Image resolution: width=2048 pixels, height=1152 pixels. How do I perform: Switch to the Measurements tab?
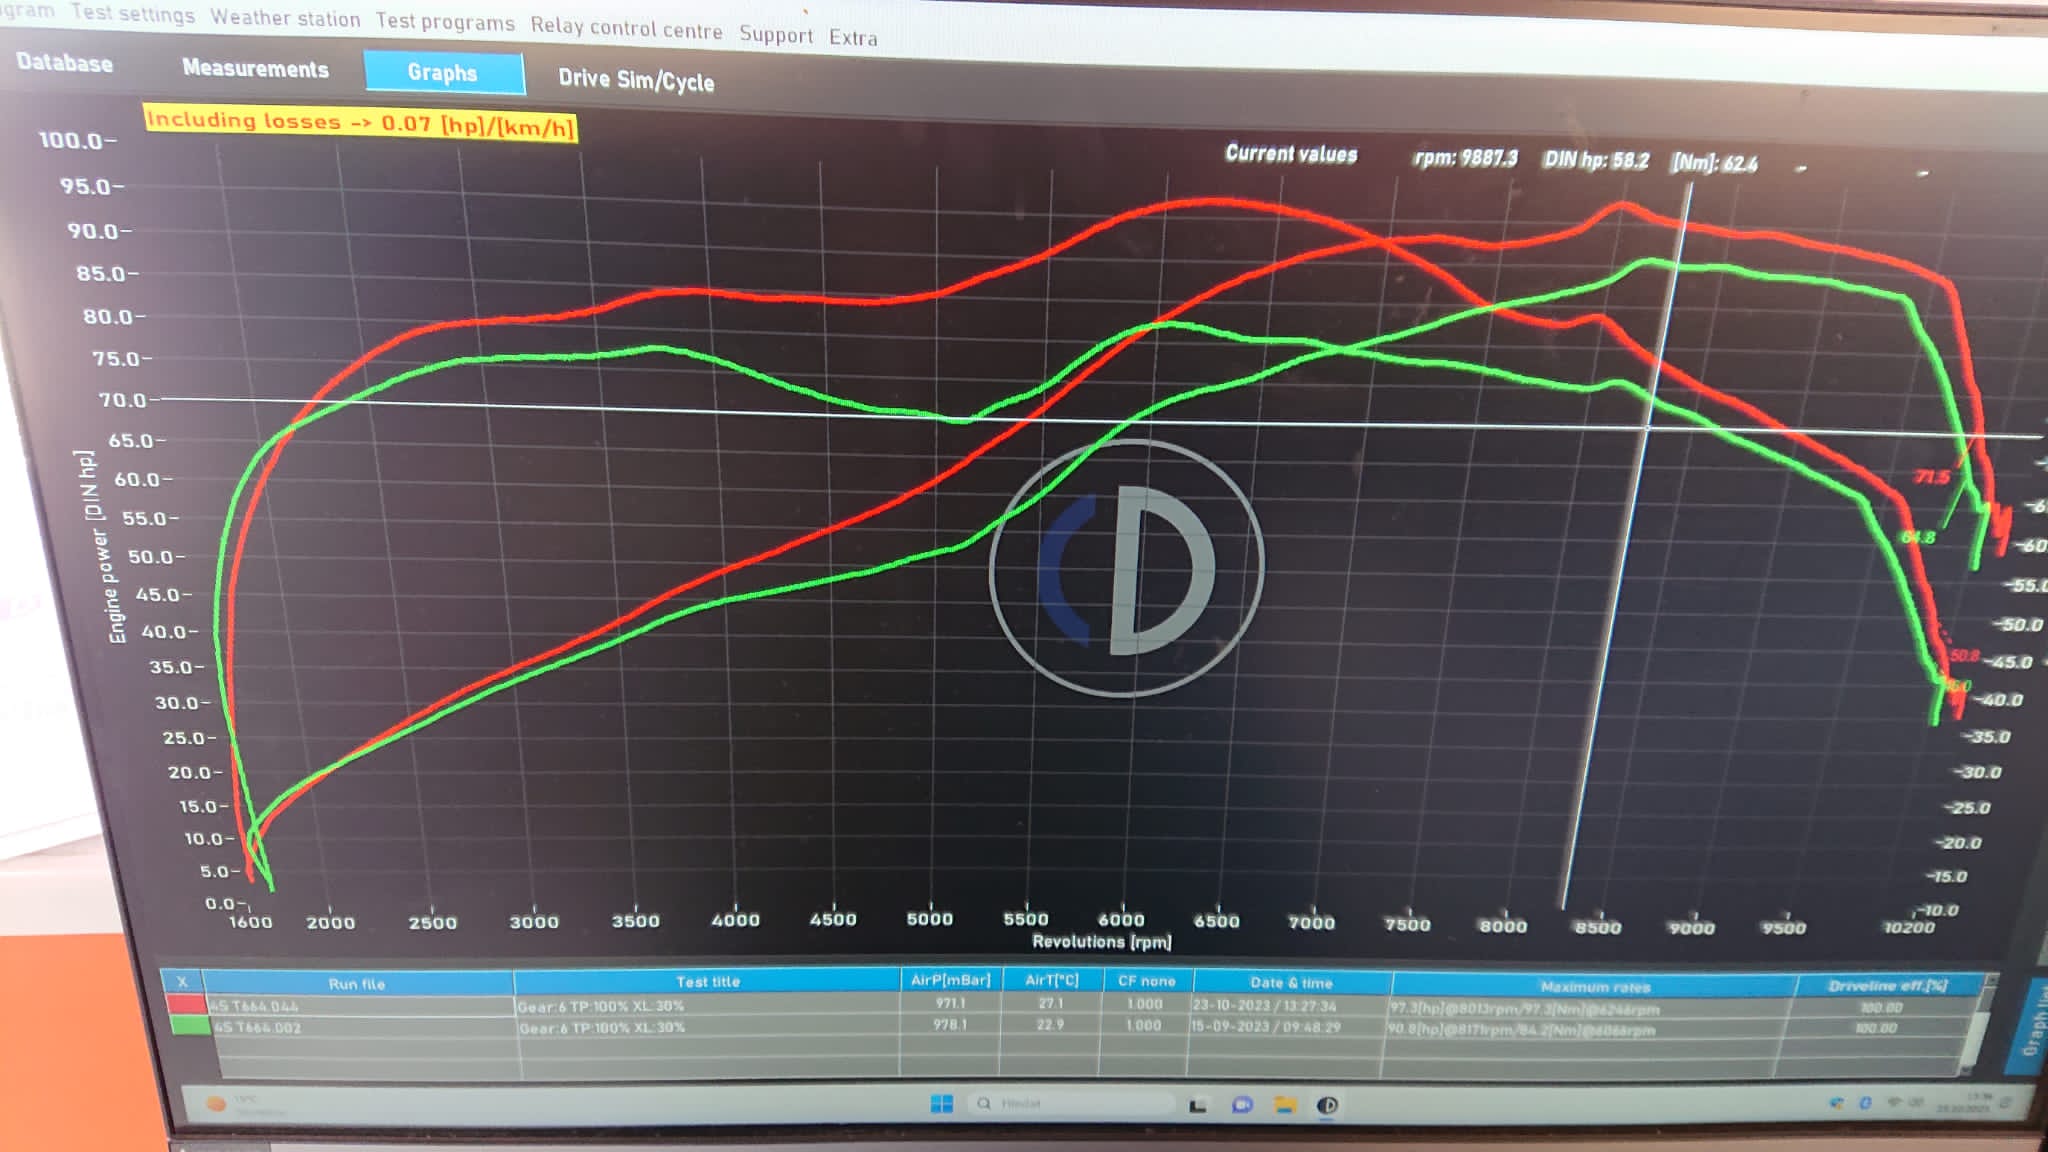click(x=255, y=68)
